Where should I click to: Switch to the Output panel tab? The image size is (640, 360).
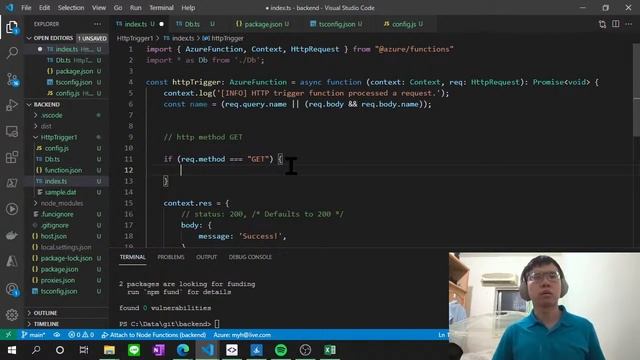click(207, 257)
